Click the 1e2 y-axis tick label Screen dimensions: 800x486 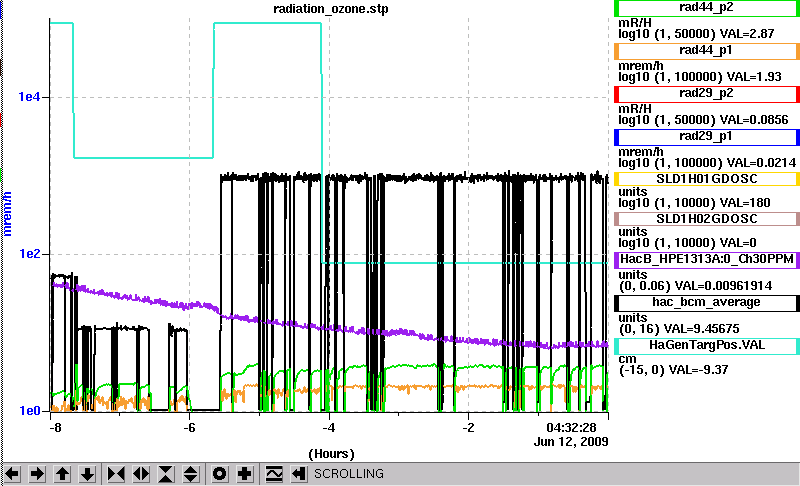coord(29,253)
